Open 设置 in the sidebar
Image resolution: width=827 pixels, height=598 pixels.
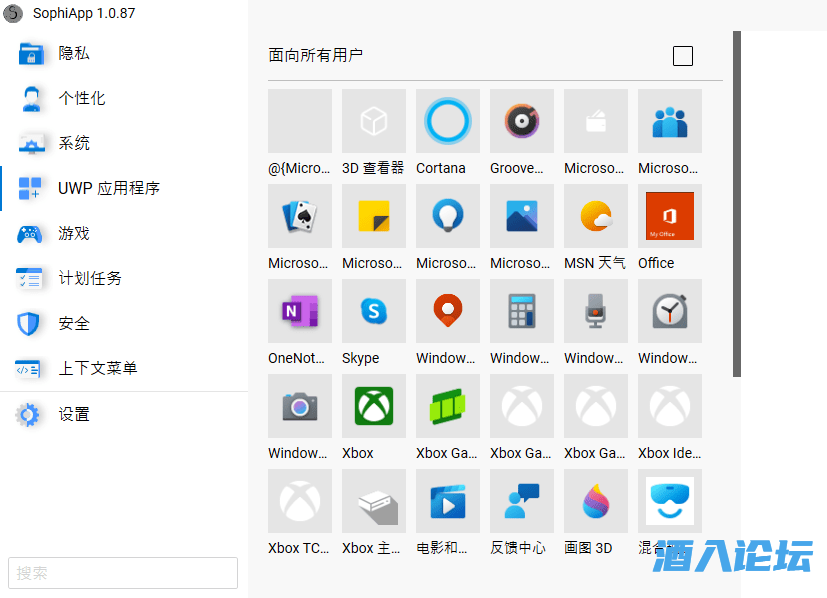pos(73,414)
